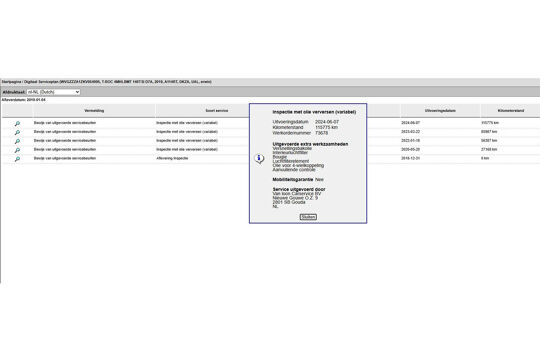
Task: Open the Afdruktaal language dropdown
Action: (x=53, y=92)
